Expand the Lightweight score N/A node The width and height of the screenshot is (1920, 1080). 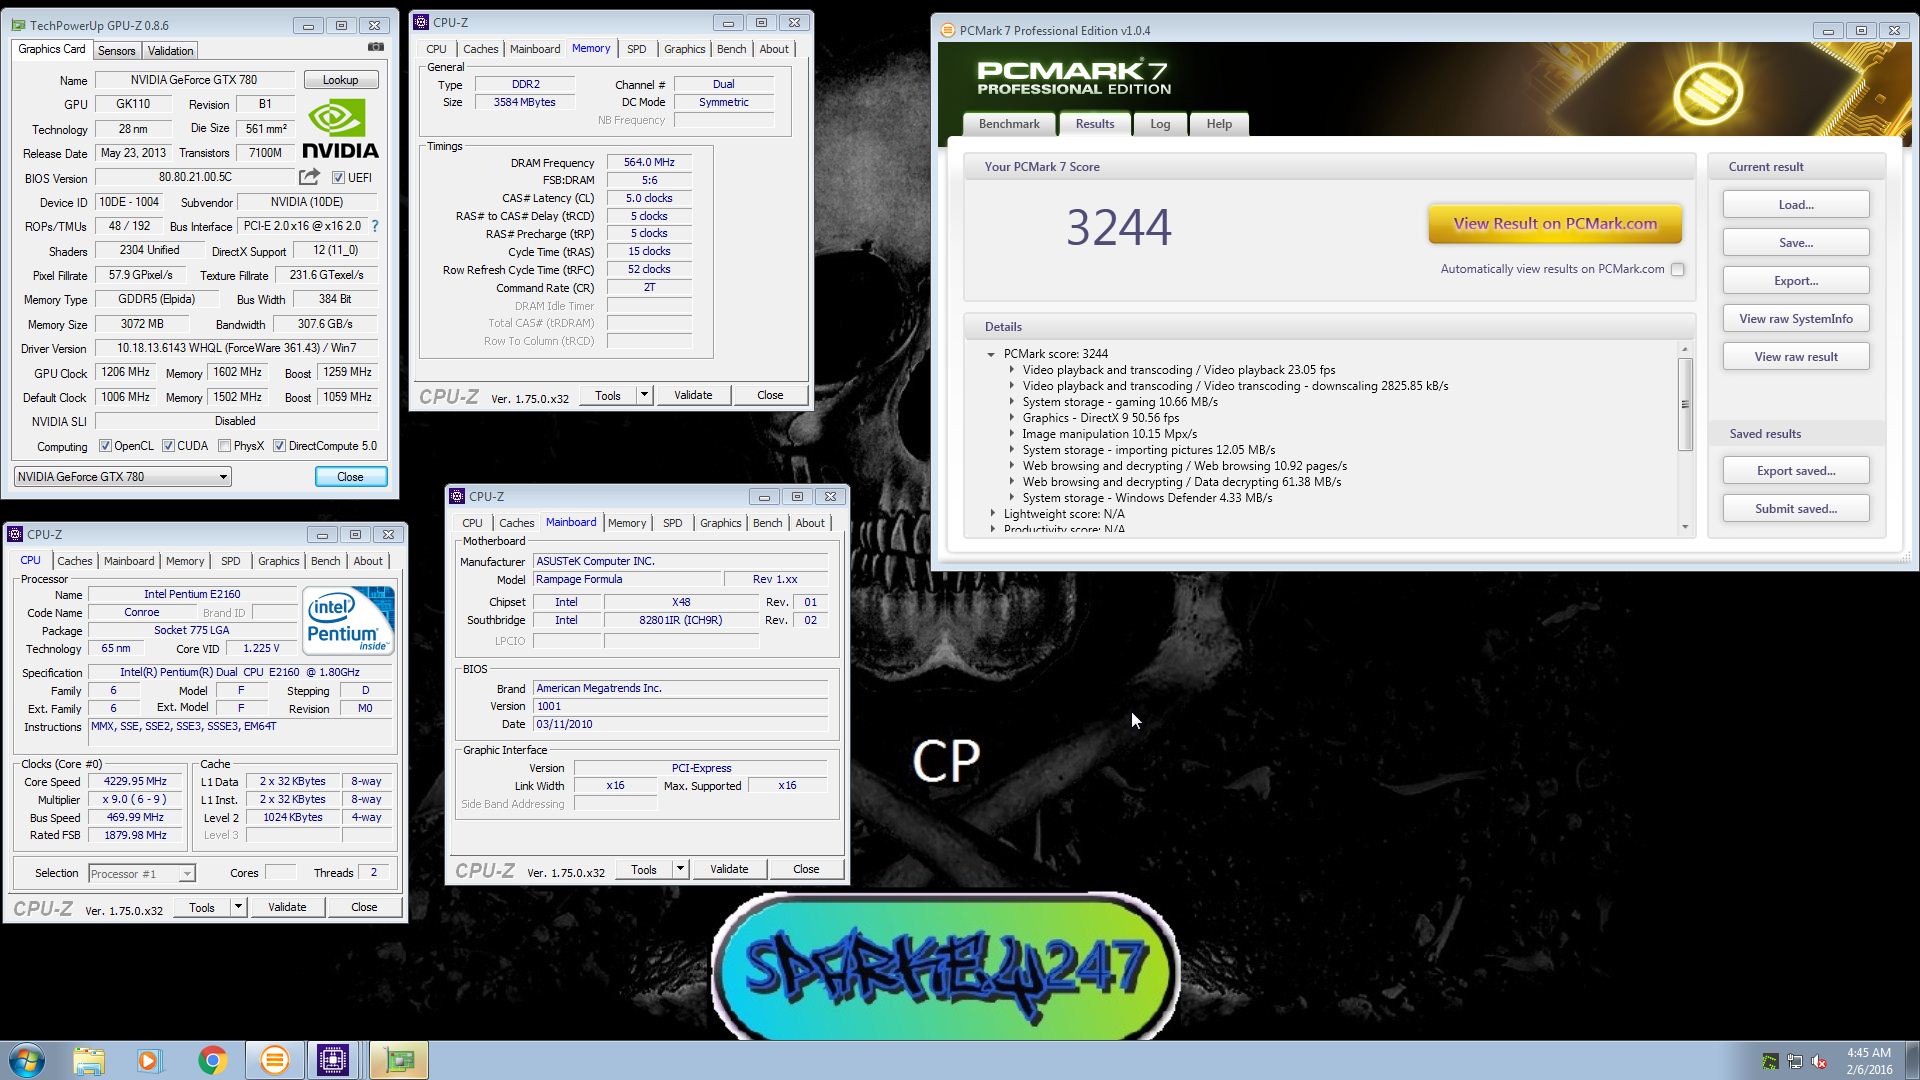992,514
